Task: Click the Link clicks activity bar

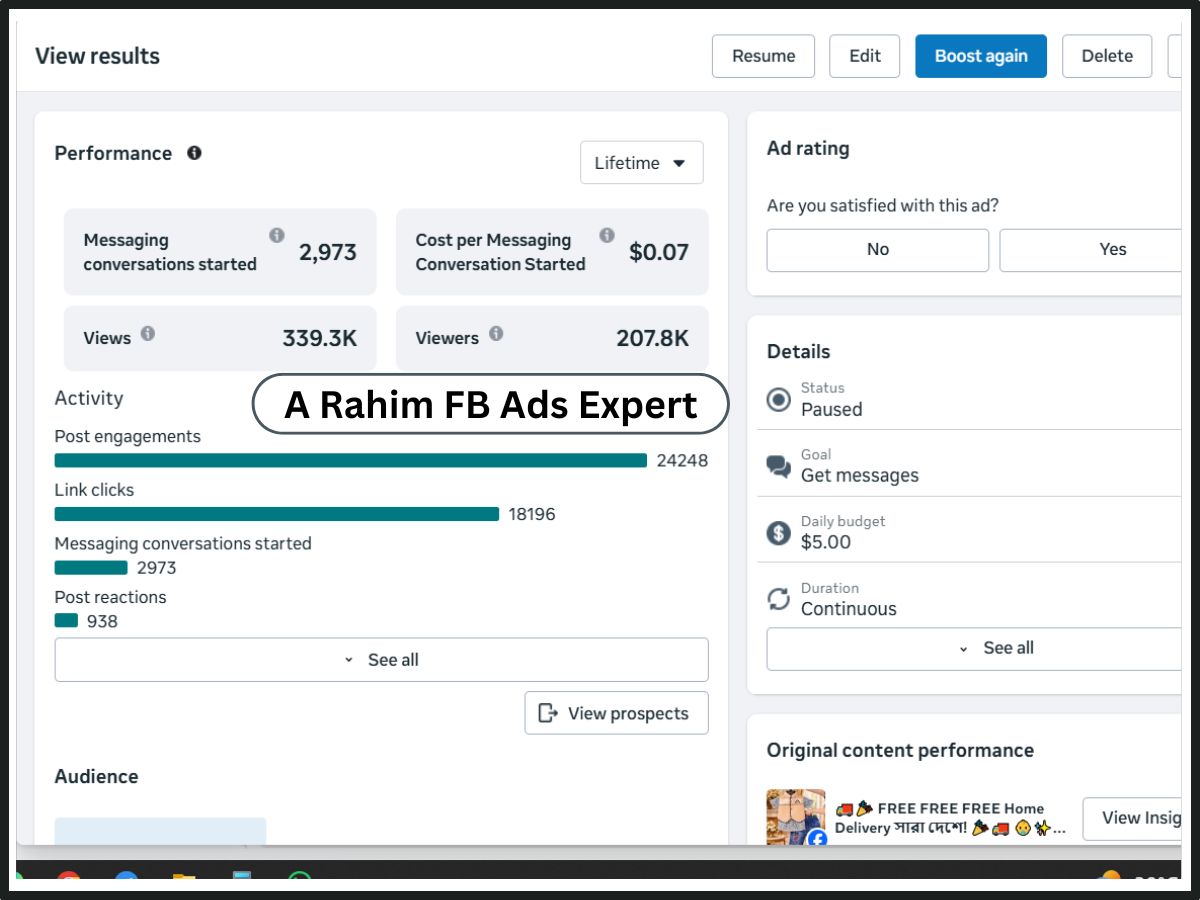Action: point(277,514)
